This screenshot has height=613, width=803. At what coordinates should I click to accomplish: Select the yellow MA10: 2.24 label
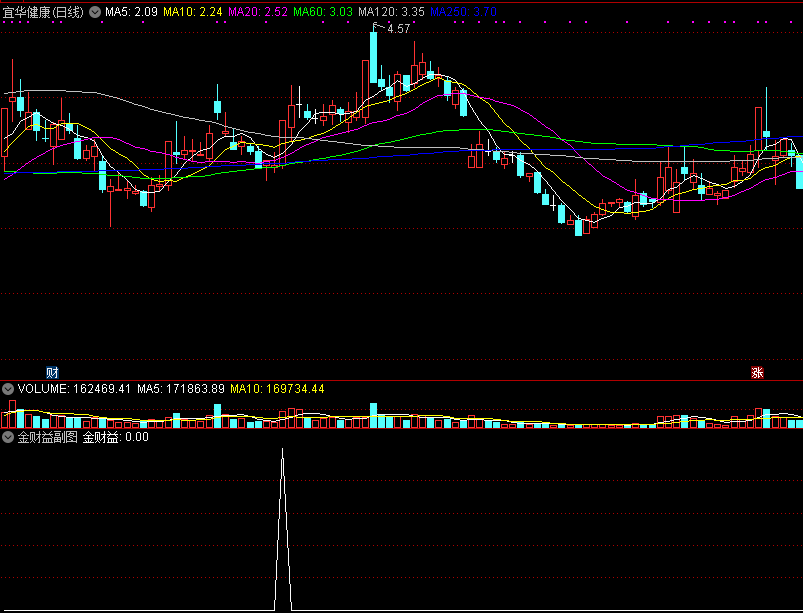tap(193, 12)
